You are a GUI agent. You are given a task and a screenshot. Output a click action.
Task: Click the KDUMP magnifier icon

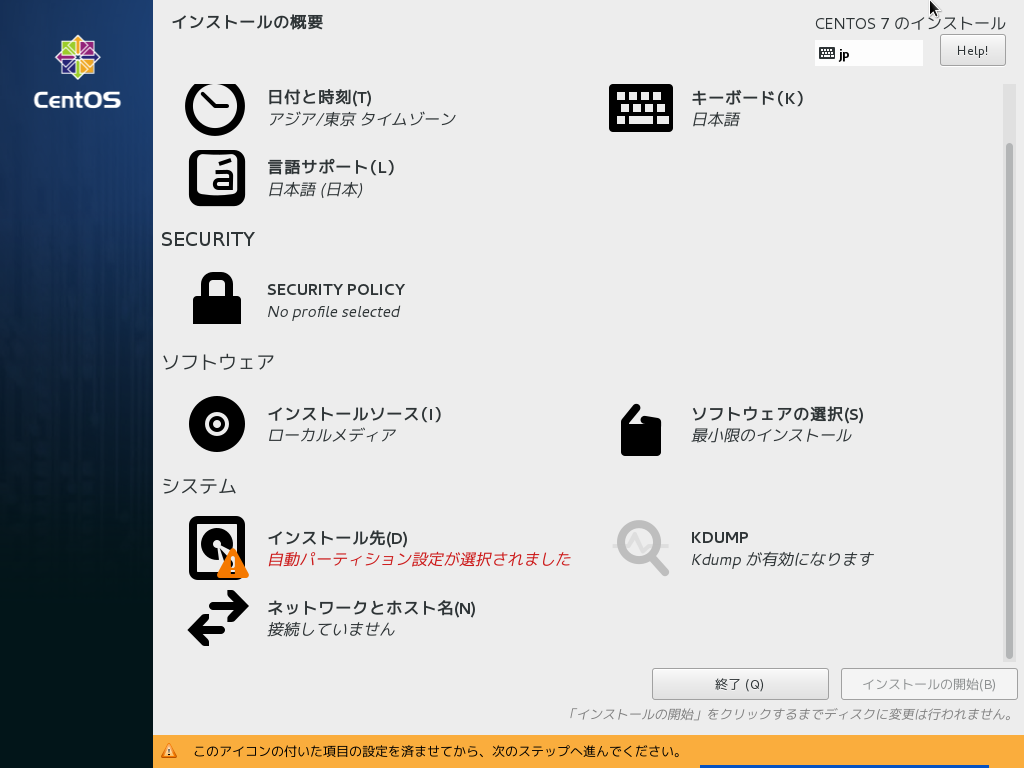coord(642,547)
